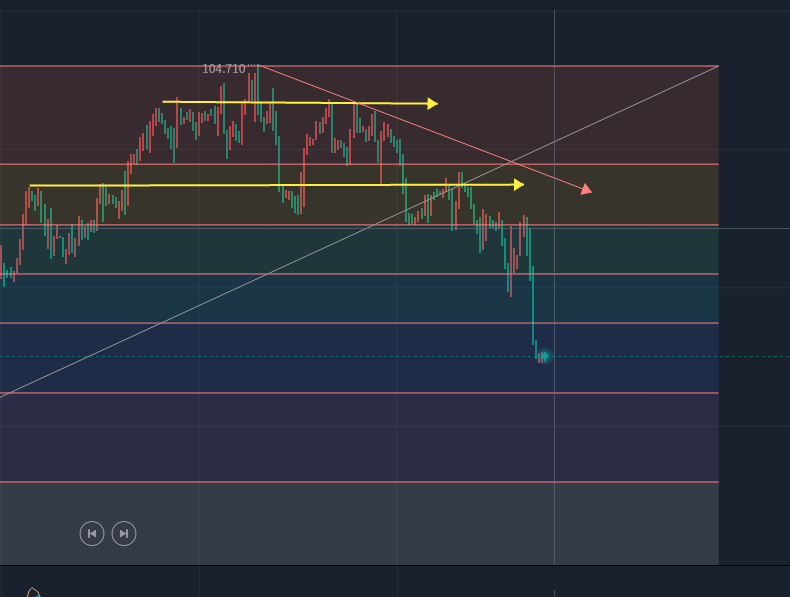This screenshot has width=790, height=597.
Task: Select the reddish-brown Fibonacci zone
Action: 620,115
